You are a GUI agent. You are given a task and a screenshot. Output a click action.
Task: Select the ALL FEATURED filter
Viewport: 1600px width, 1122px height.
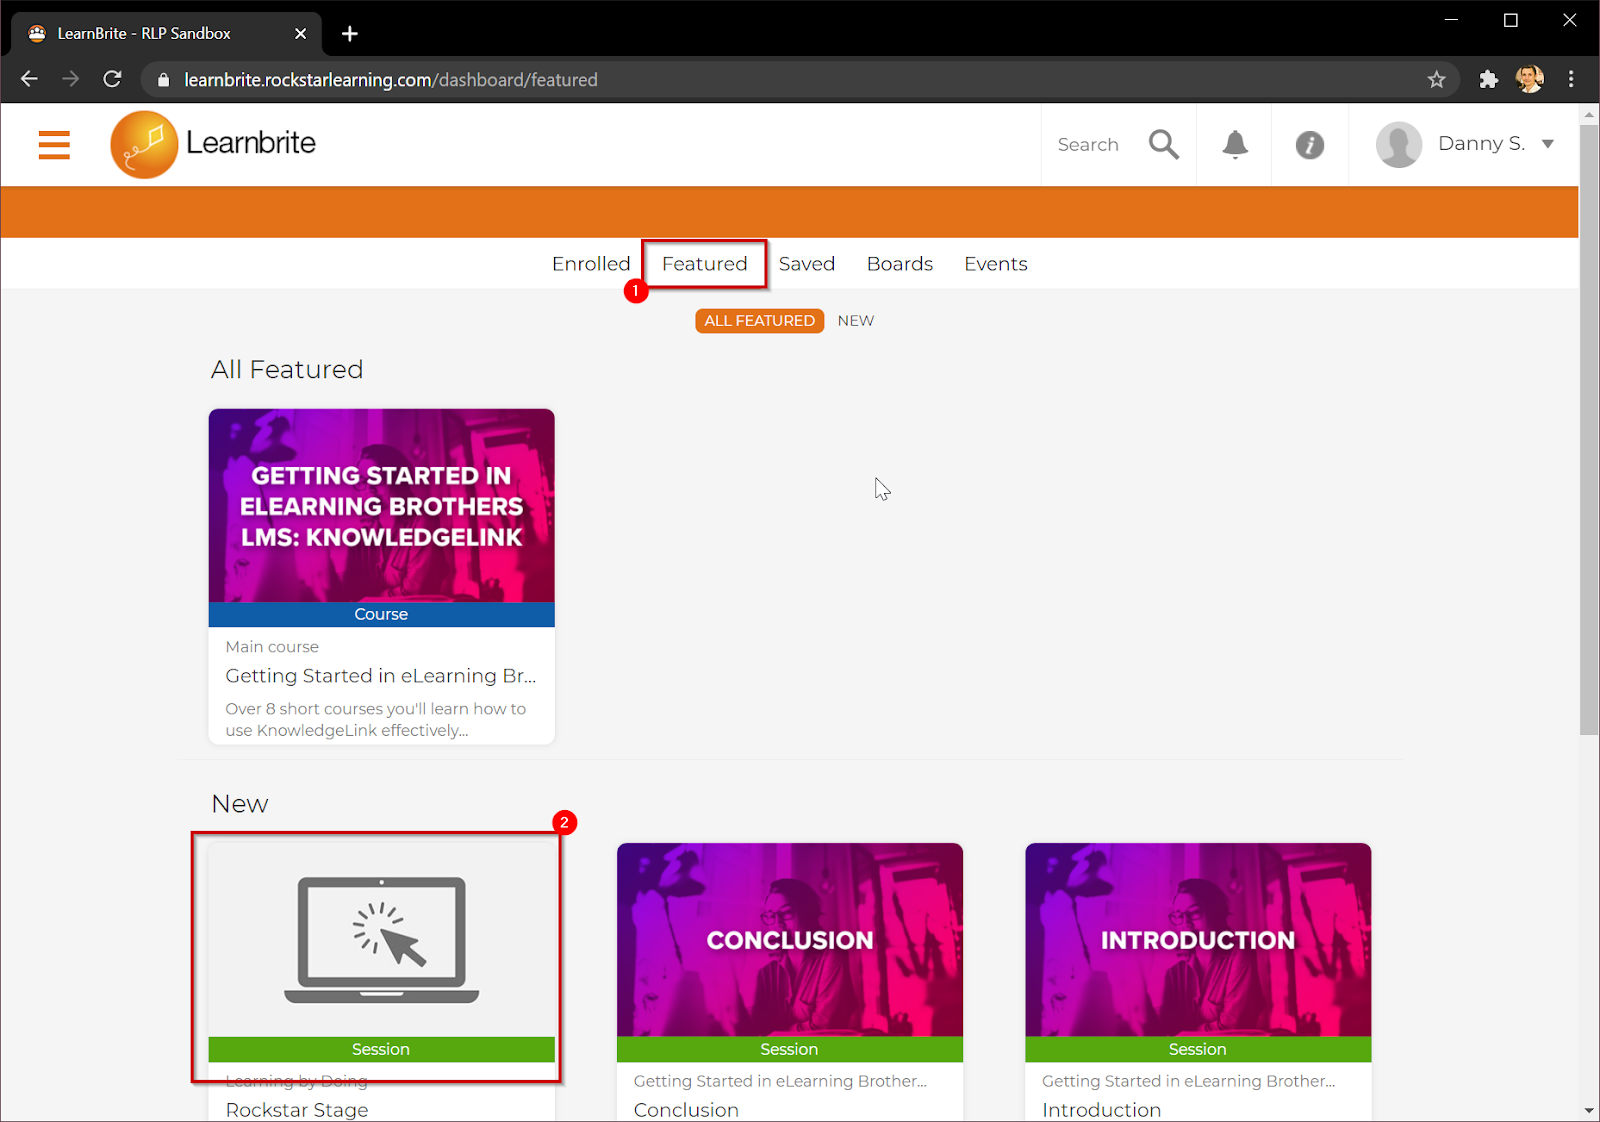760,321
